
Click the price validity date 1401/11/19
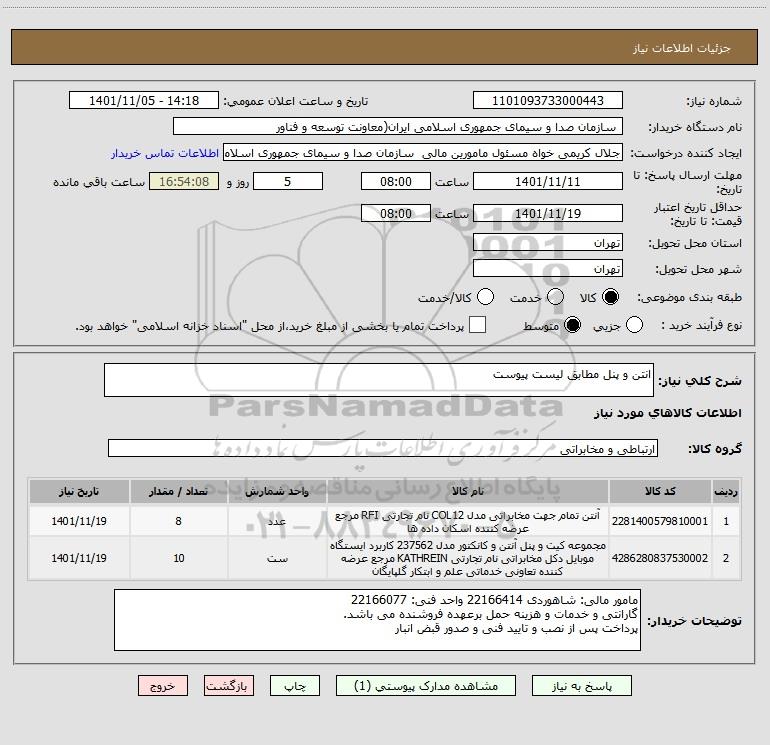(x=548, y=213)
